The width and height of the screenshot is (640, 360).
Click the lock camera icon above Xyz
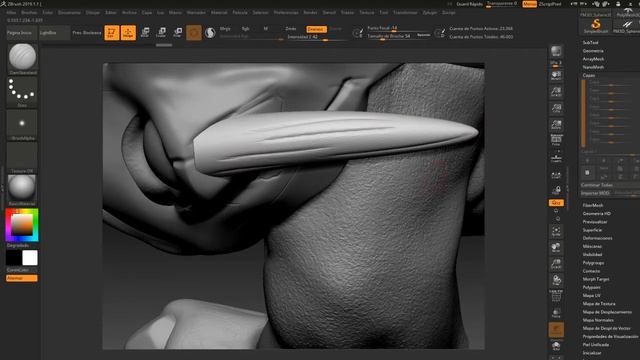[x=556, y=190]
